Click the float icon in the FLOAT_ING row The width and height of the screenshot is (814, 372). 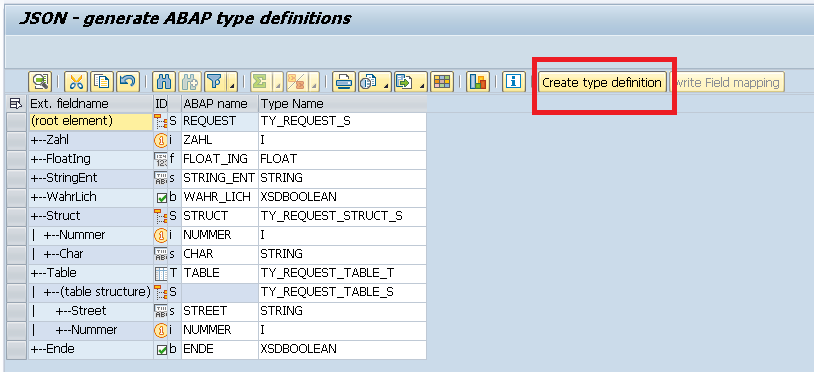160,159
